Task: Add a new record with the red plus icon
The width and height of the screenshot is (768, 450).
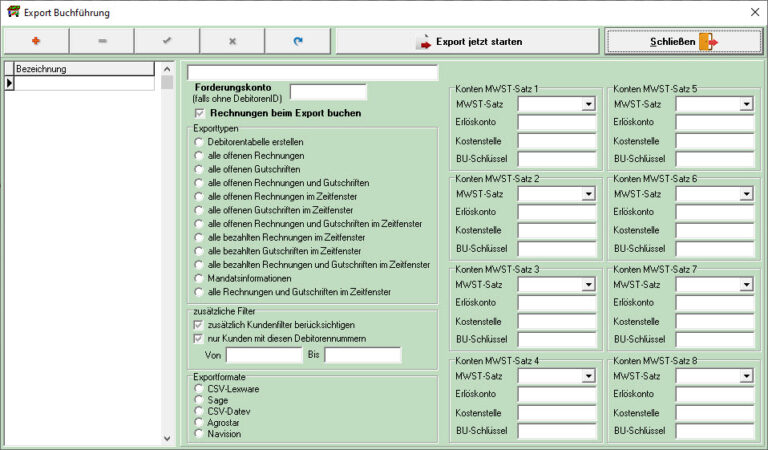Action: coord(36,41)
